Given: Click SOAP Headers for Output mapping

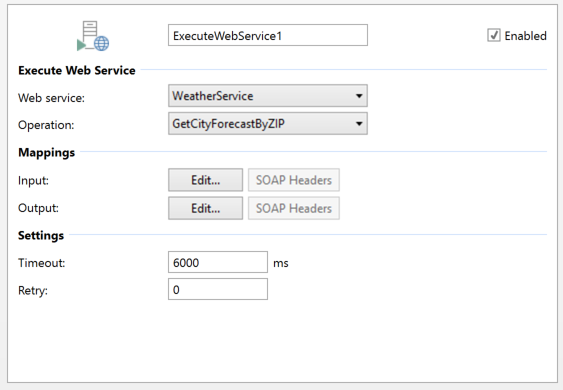Looking at the screenshot, I should [x=294, y=208].
